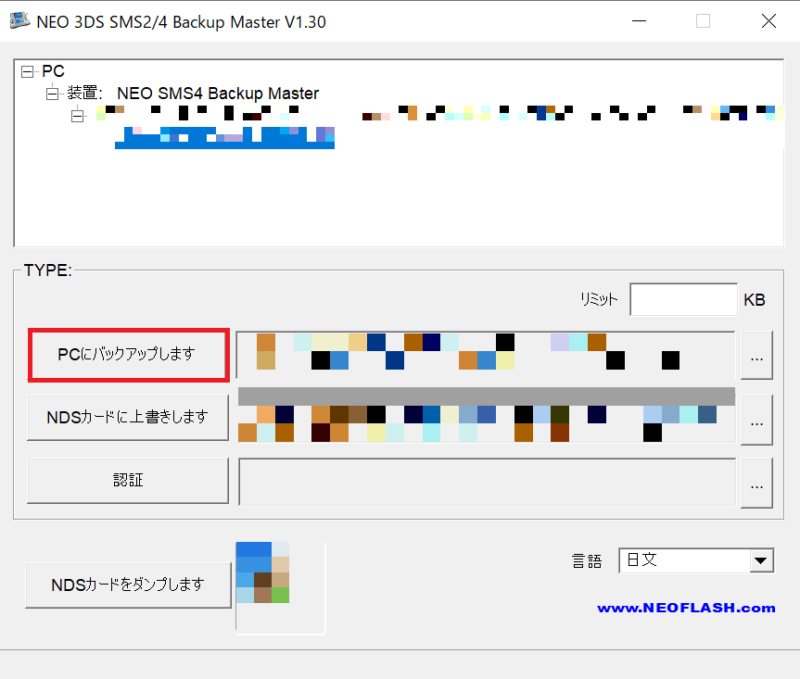Select 日文 in the language combo box
Image resolution: width=800 pixels, height=679 pixels.
pyautogui.click(x=690, y=560)
